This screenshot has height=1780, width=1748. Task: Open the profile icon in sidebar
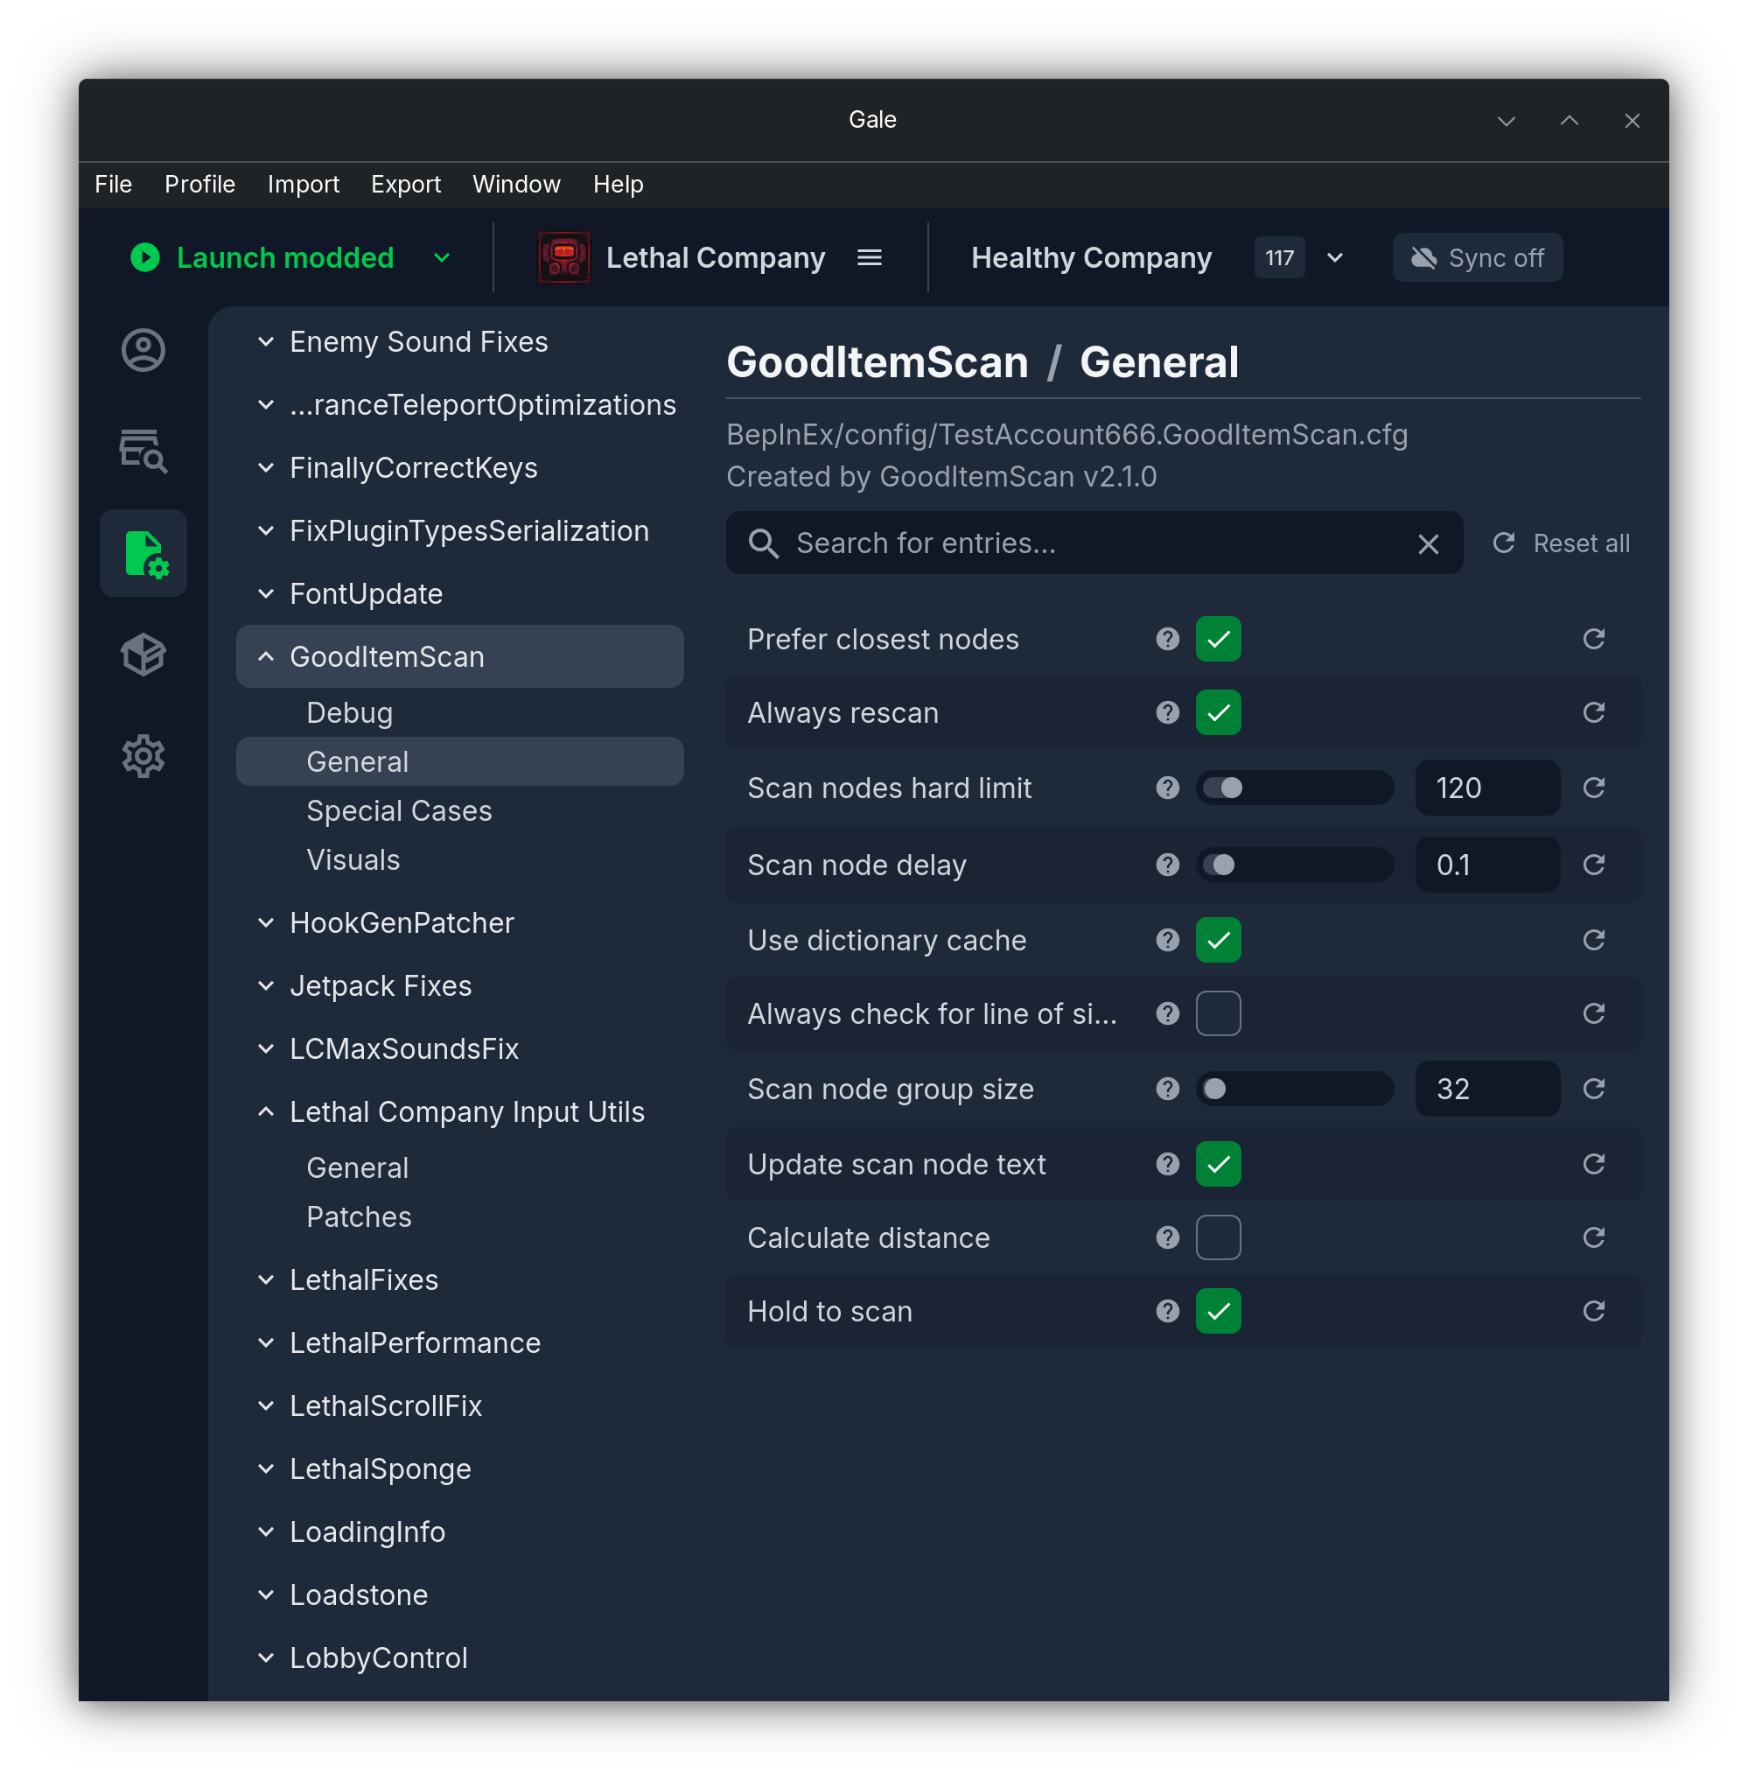click(x=143, y=351)
